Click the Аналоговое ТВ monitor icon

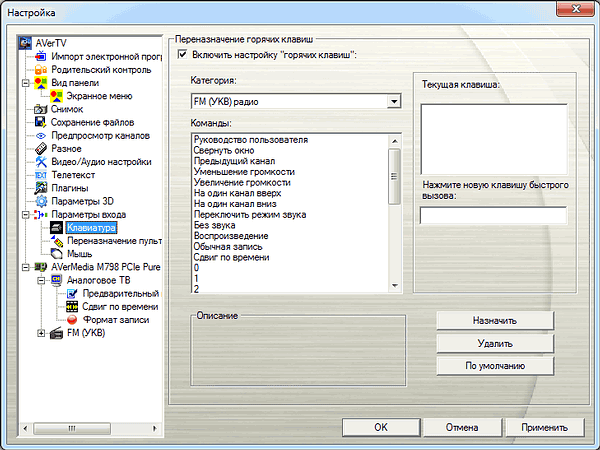56,280
